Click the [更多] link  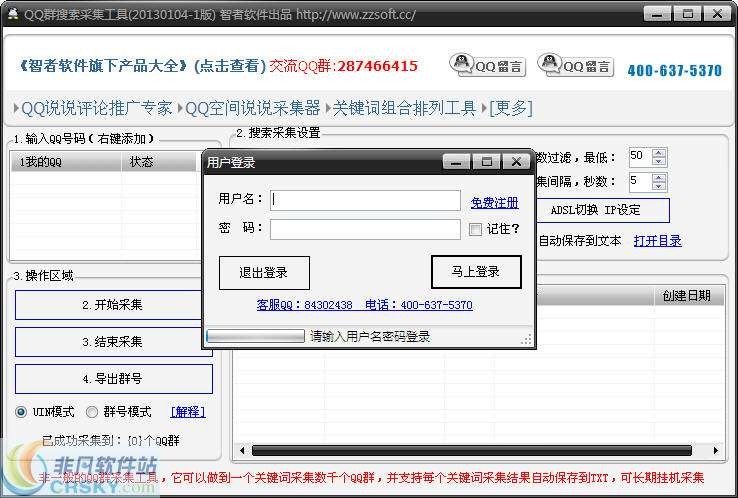[x=511, y=108]
